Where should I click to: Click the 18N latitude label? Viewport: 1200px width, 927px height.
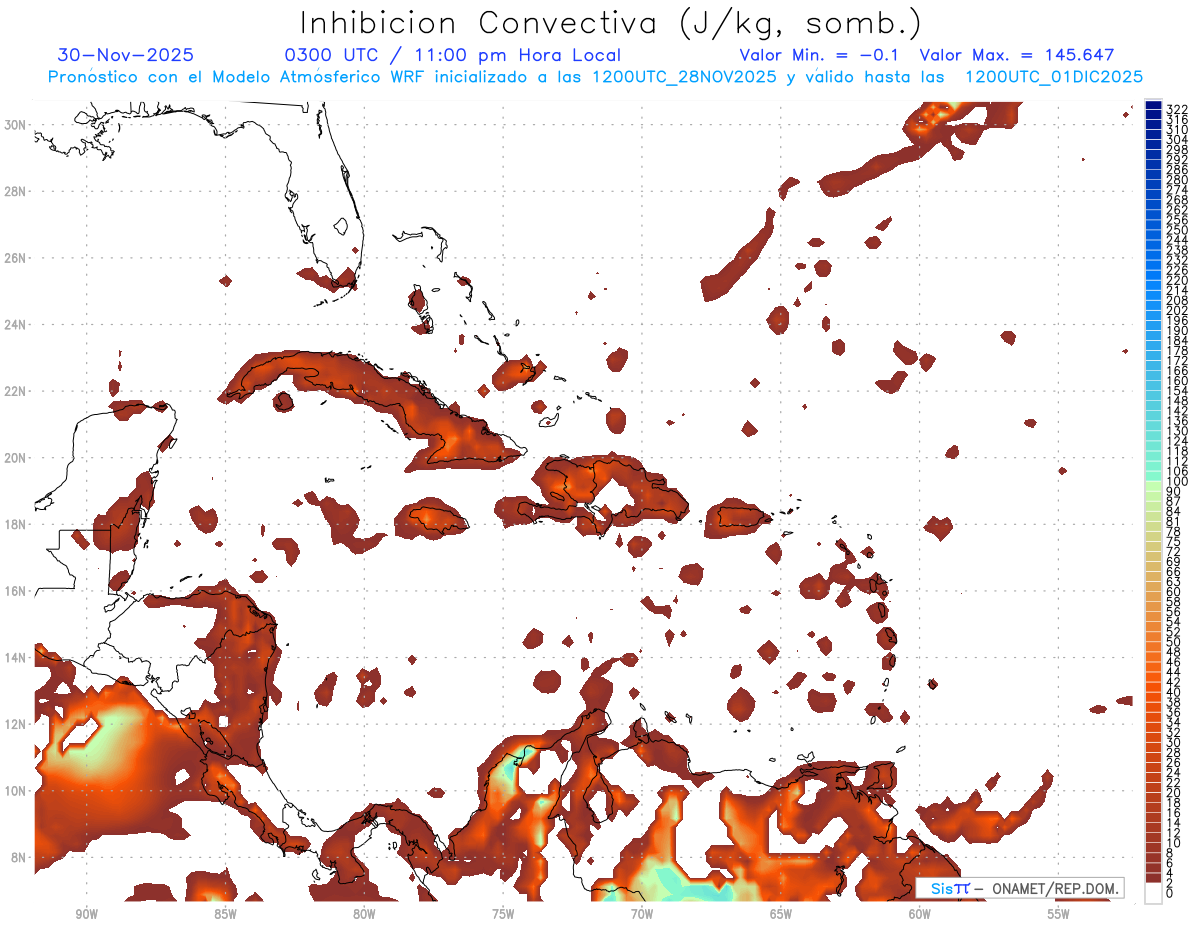tap(15, 524)
